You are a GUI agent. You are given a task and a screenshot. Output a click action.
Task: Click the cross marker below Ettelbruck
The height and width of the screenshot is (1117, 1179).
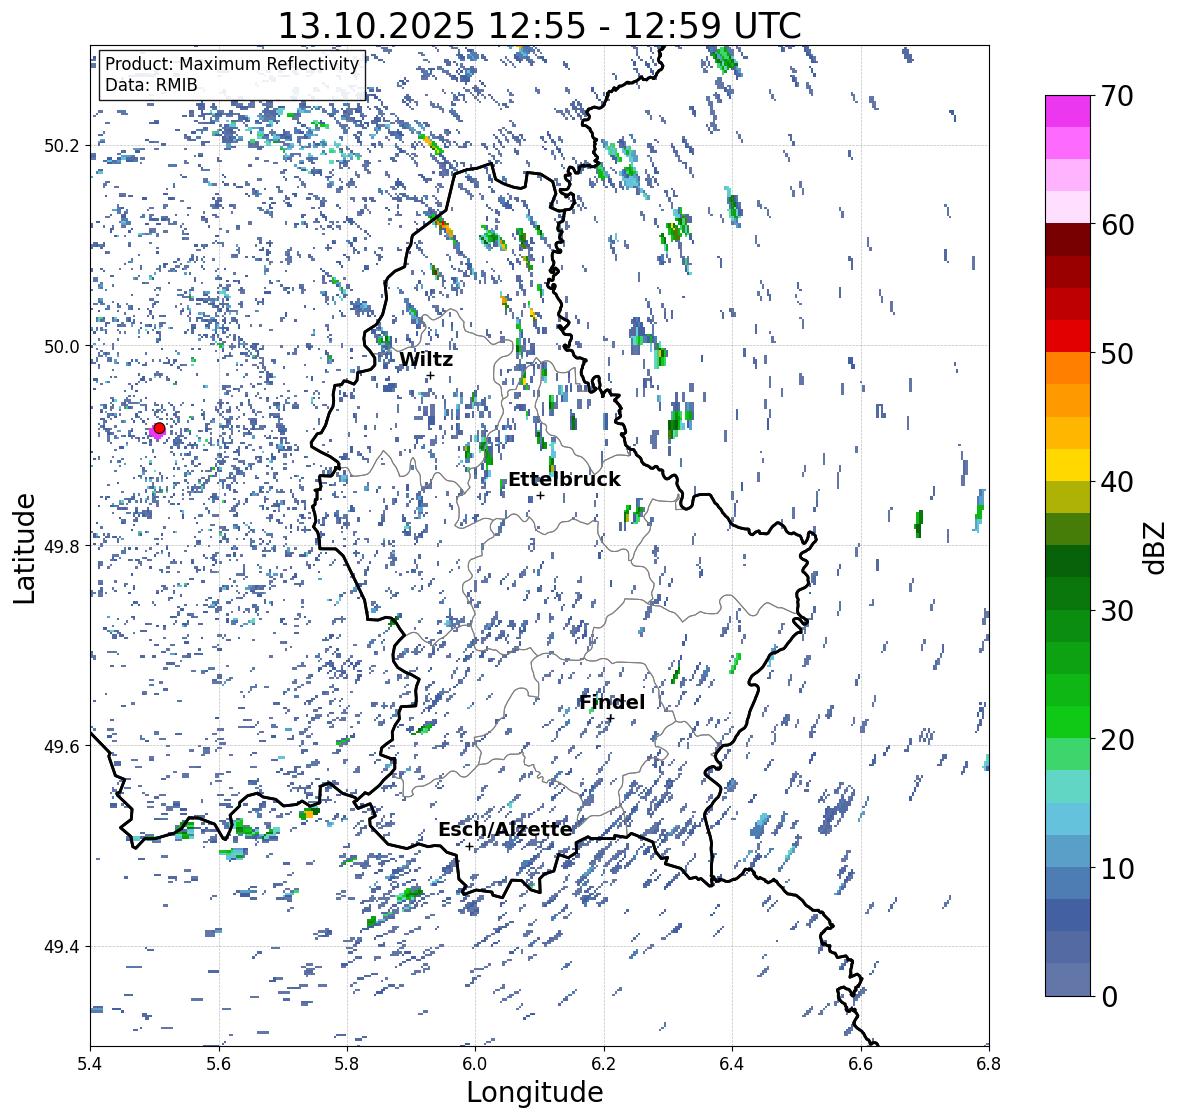540,495
